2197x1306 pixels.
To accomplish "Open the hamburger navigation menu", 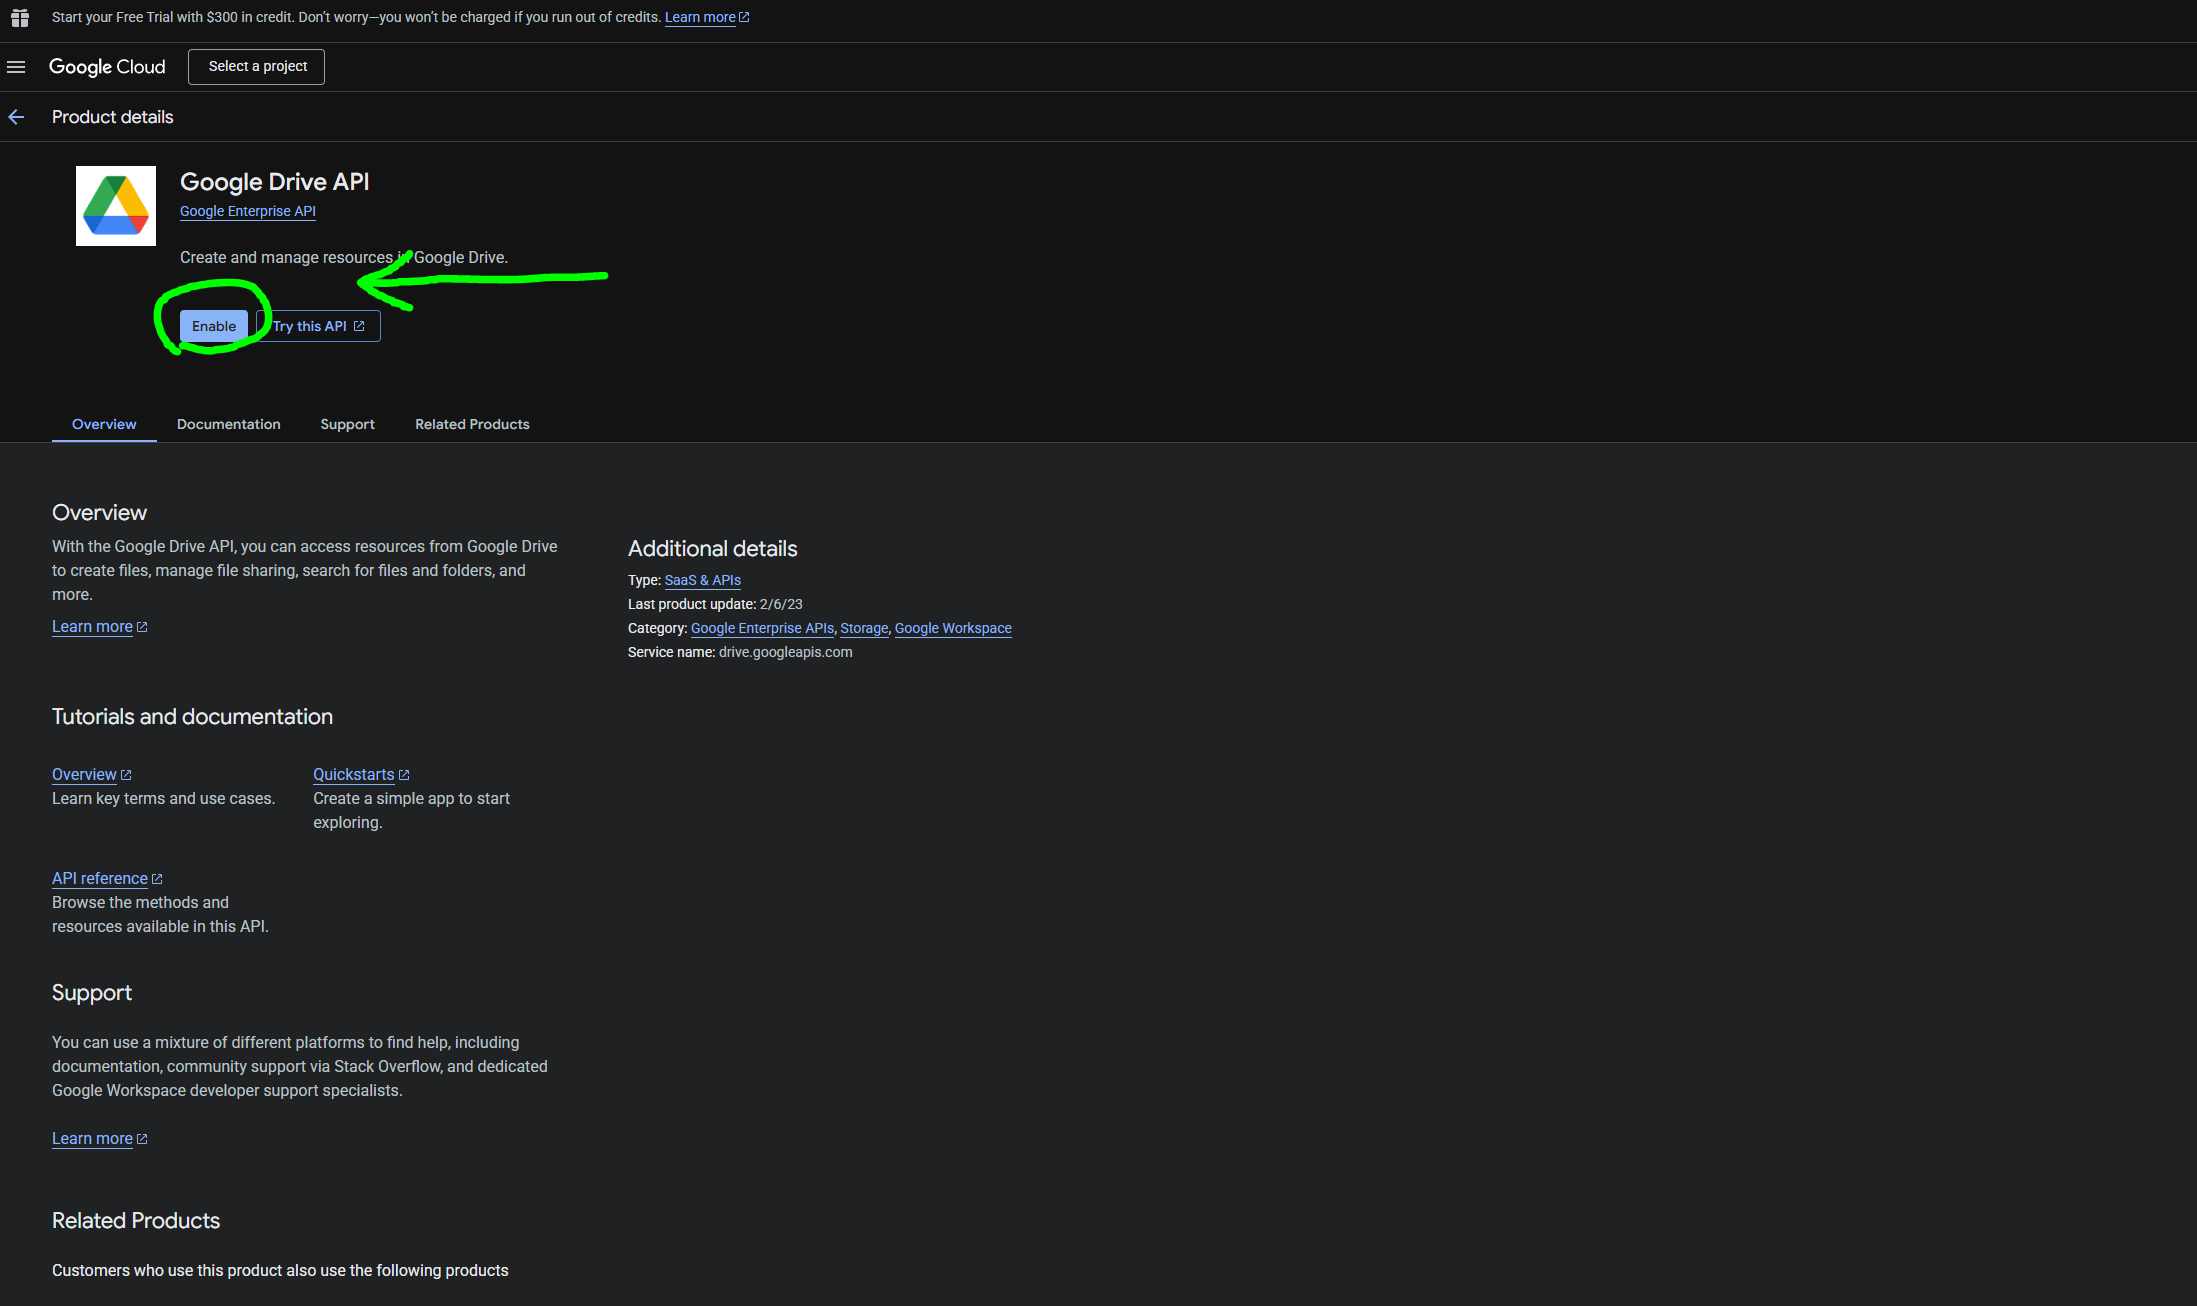I will click(16, 67).
